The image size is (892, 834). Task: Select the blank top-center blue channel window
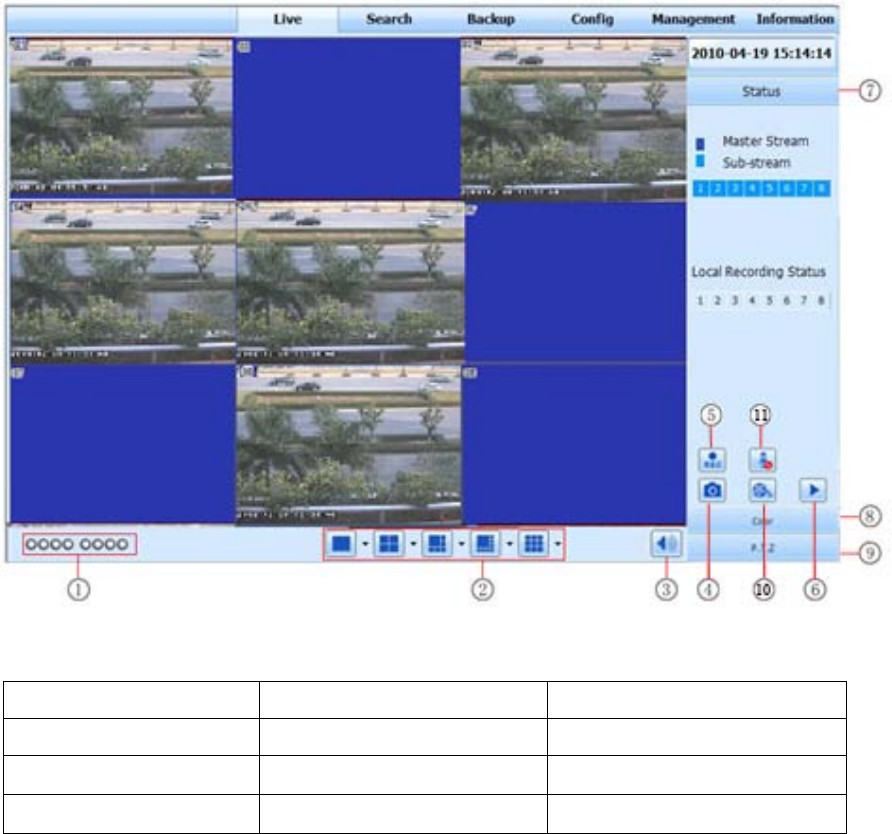[x=347, y=118]
